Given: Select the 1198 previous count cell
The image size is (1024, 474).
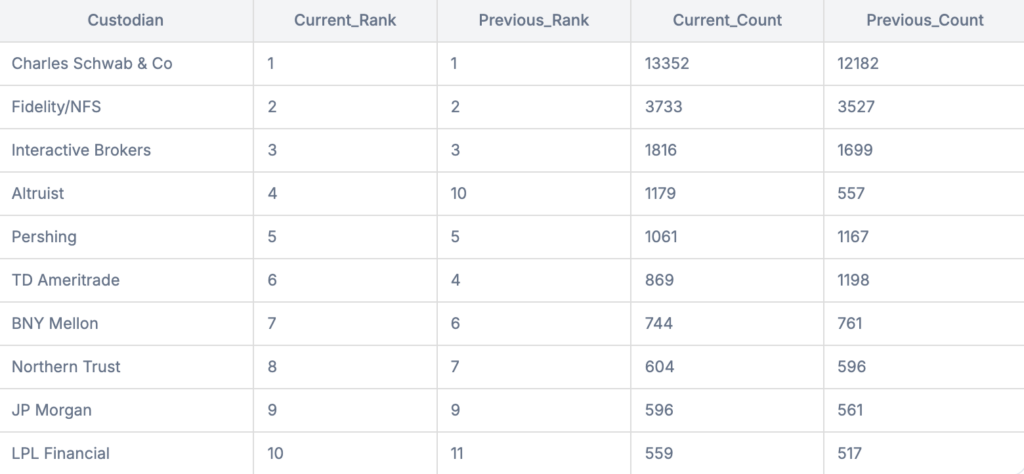Looking at the screenshot, I should [924, 280].
